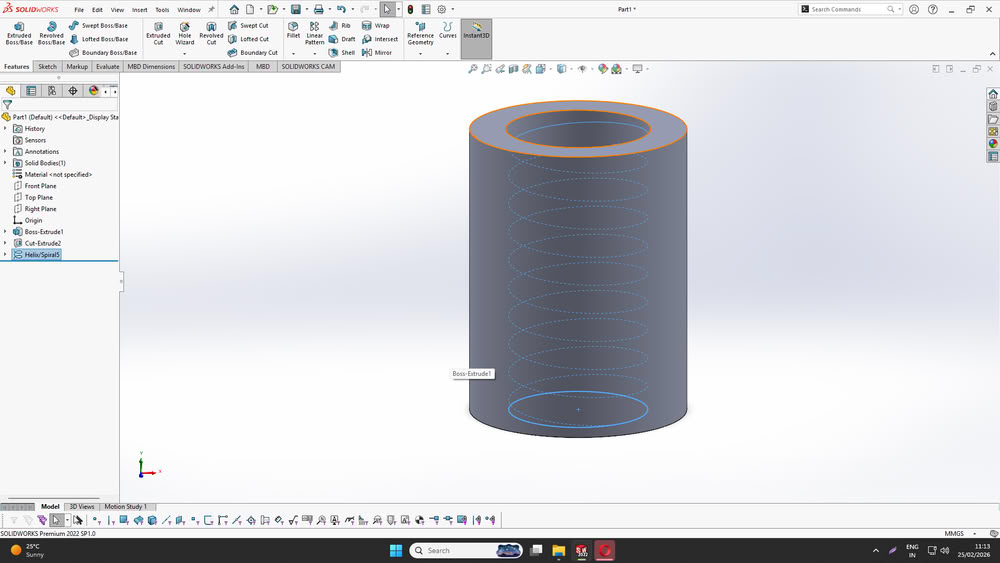The width and height of the screenshot is (1000, 563).
Task: Select the Fillet tool
Action: (293, 29)
